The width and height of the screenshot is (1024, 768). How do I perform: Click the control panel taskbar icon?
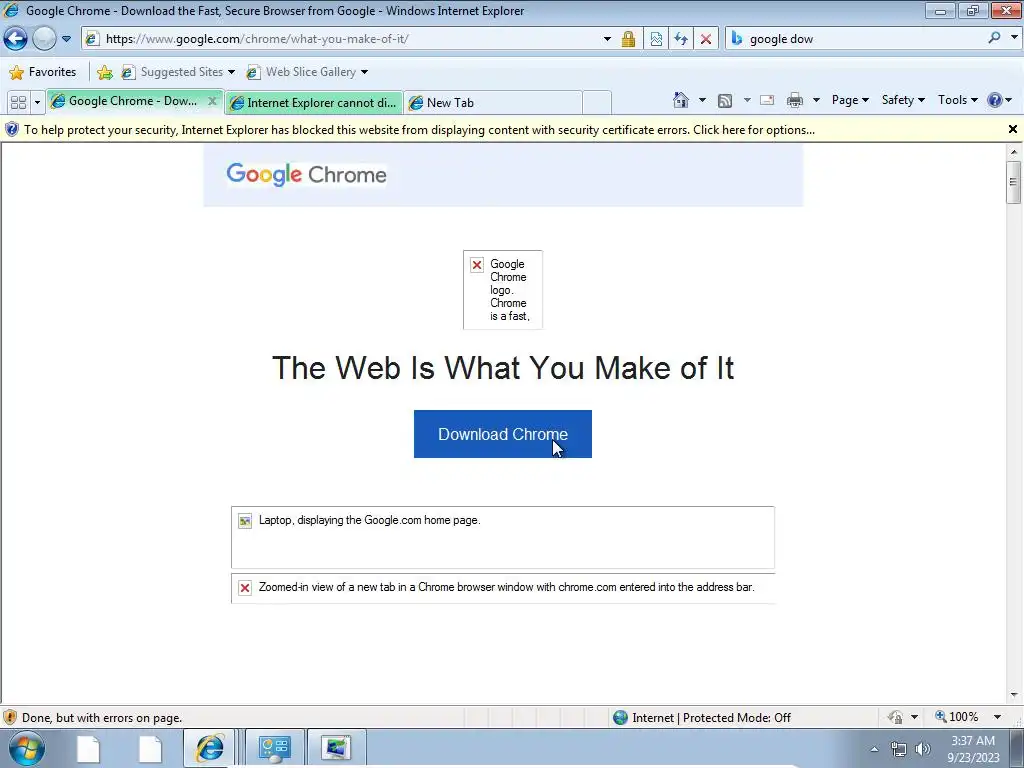[274, 748]
